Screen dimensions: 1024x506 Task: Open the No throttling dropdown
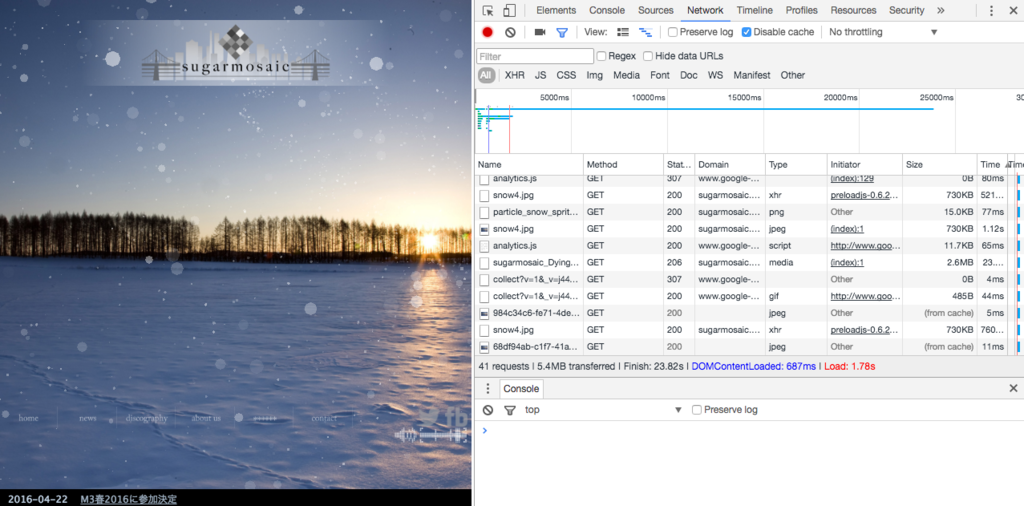click(x=883, y=32)
